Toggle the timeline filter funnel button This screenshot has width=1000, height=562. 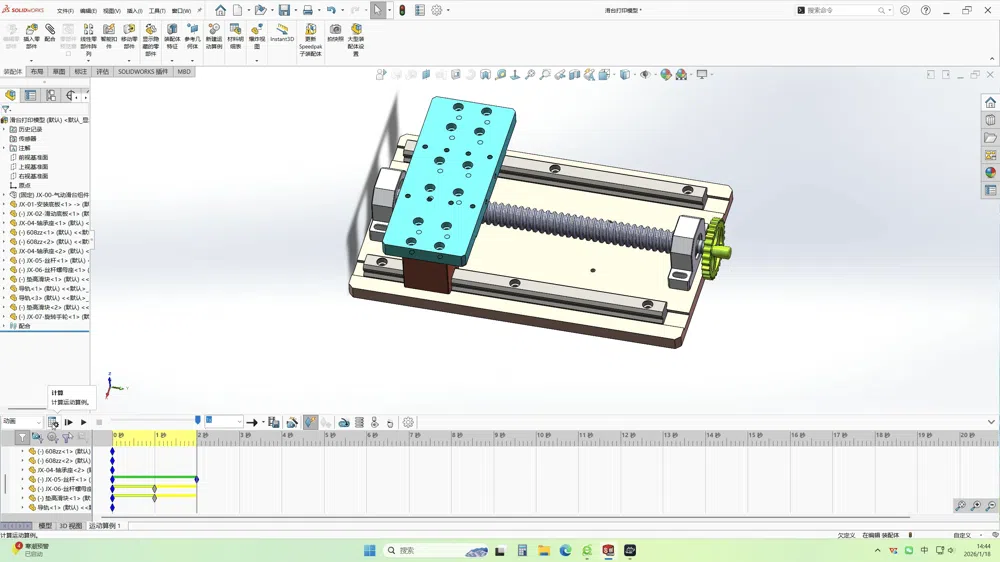(x=22, y=438)
